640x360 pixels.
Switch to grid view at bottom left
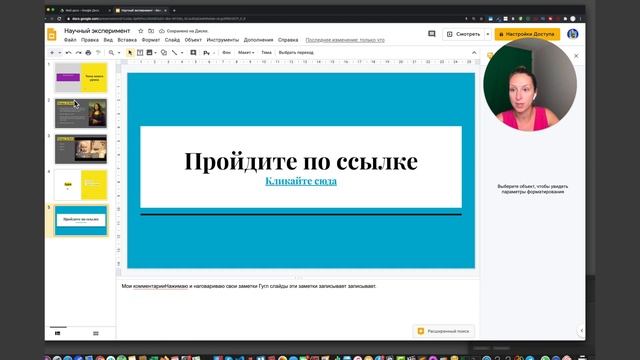pos(96,333)
